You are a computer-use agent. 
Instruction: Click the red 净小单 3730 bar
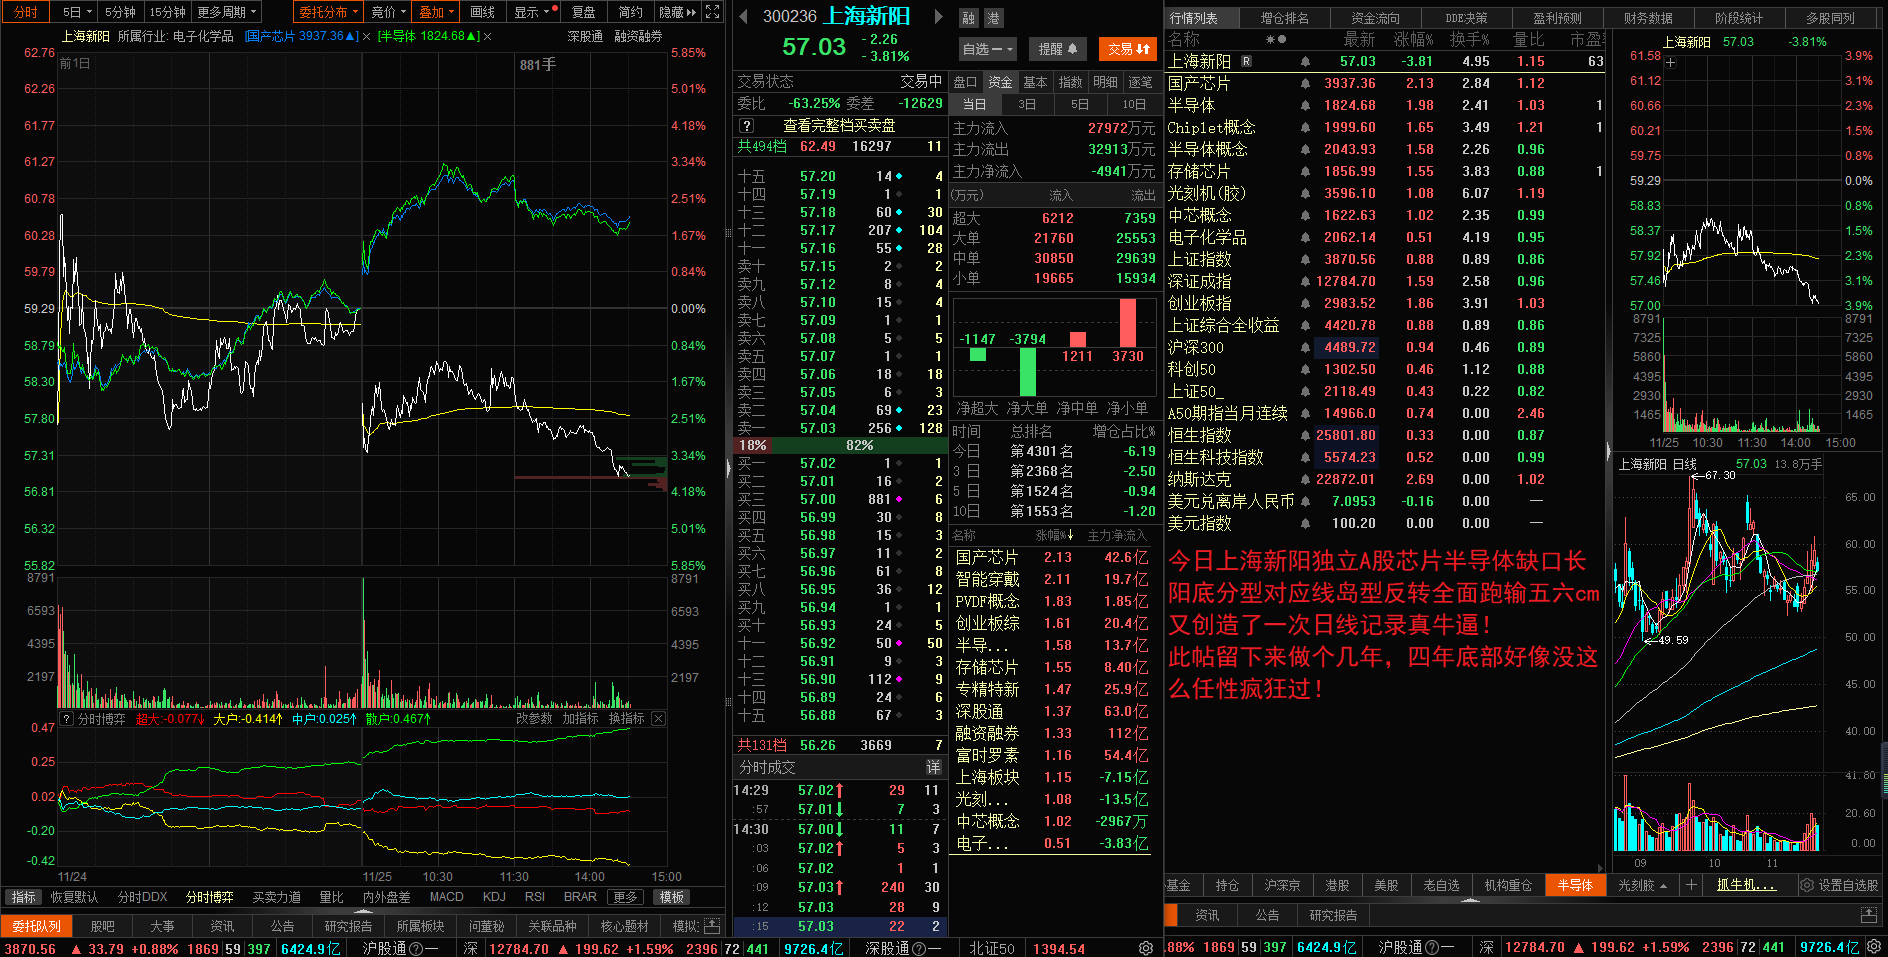(1128, 322)
